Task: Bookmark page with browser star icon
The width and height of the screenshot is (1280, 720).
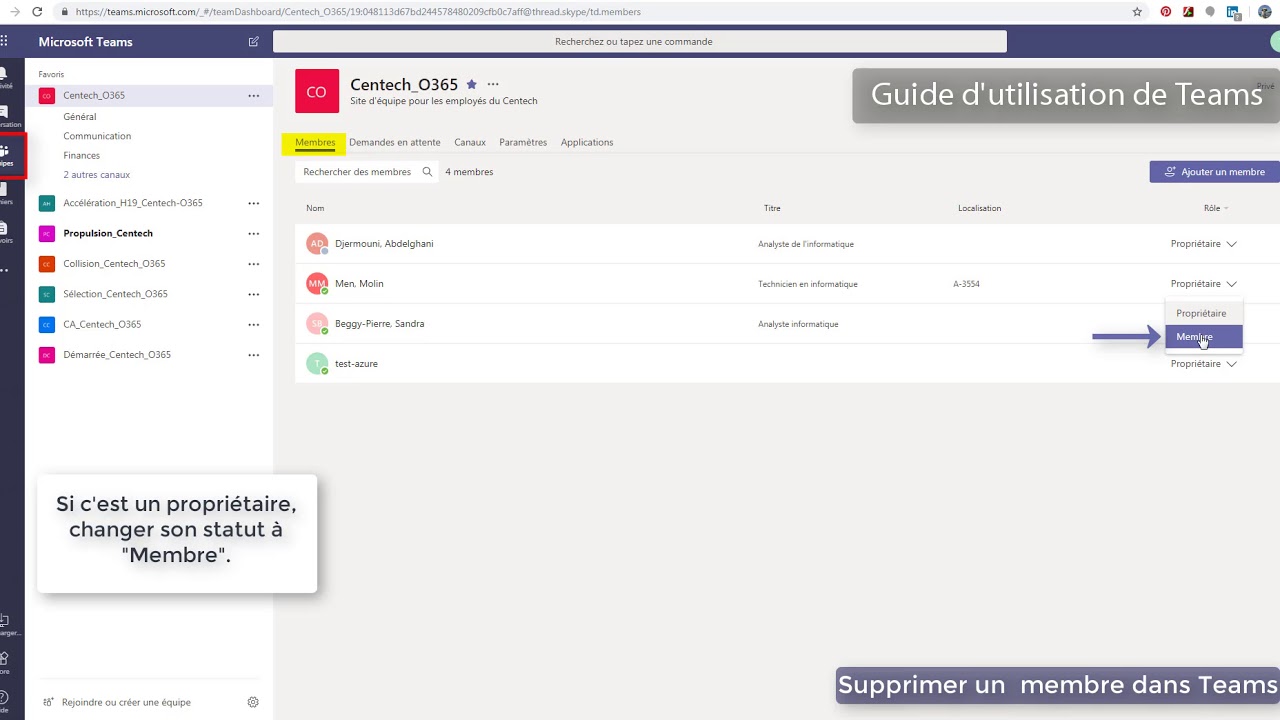Action: pos(1137,12)
